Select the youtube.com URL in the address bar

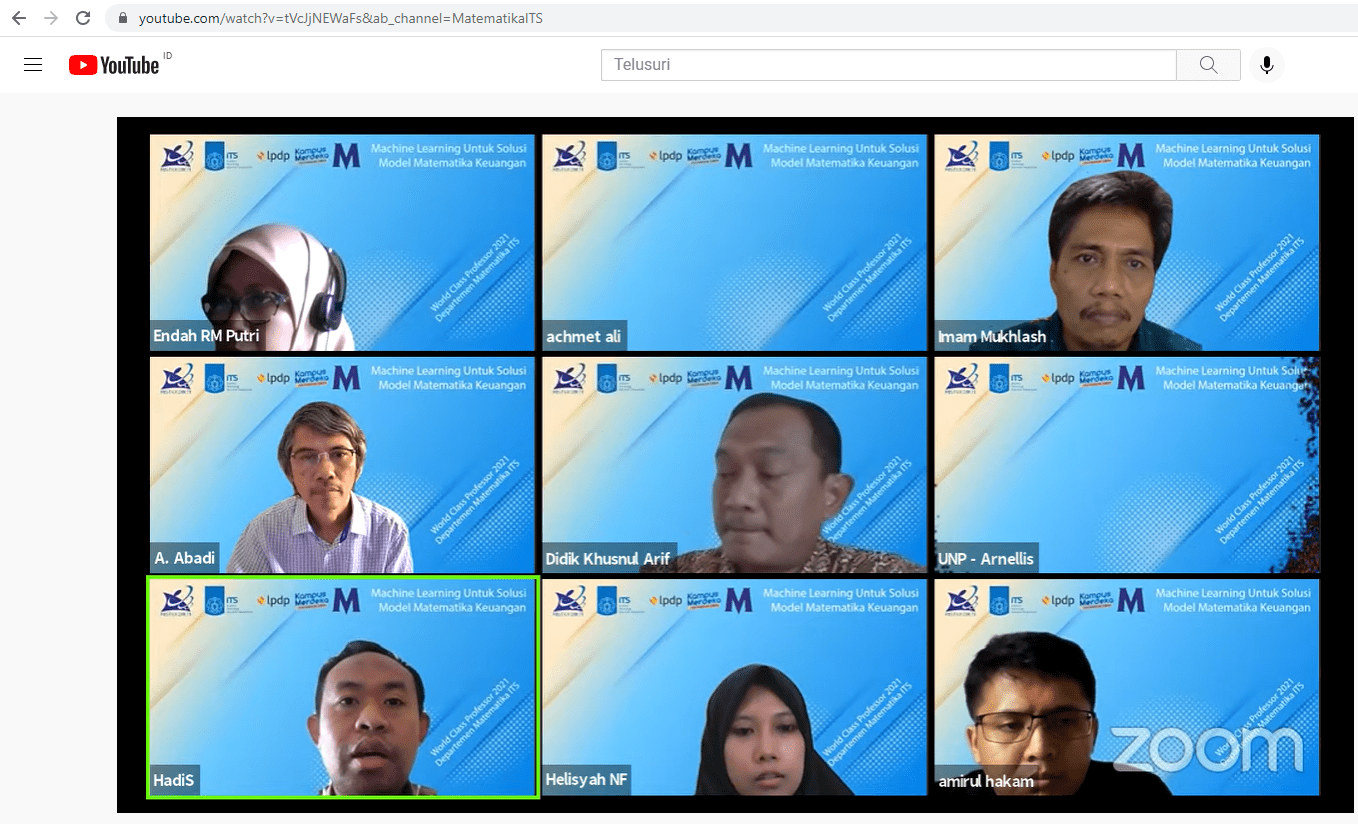(x=340, y=18)
